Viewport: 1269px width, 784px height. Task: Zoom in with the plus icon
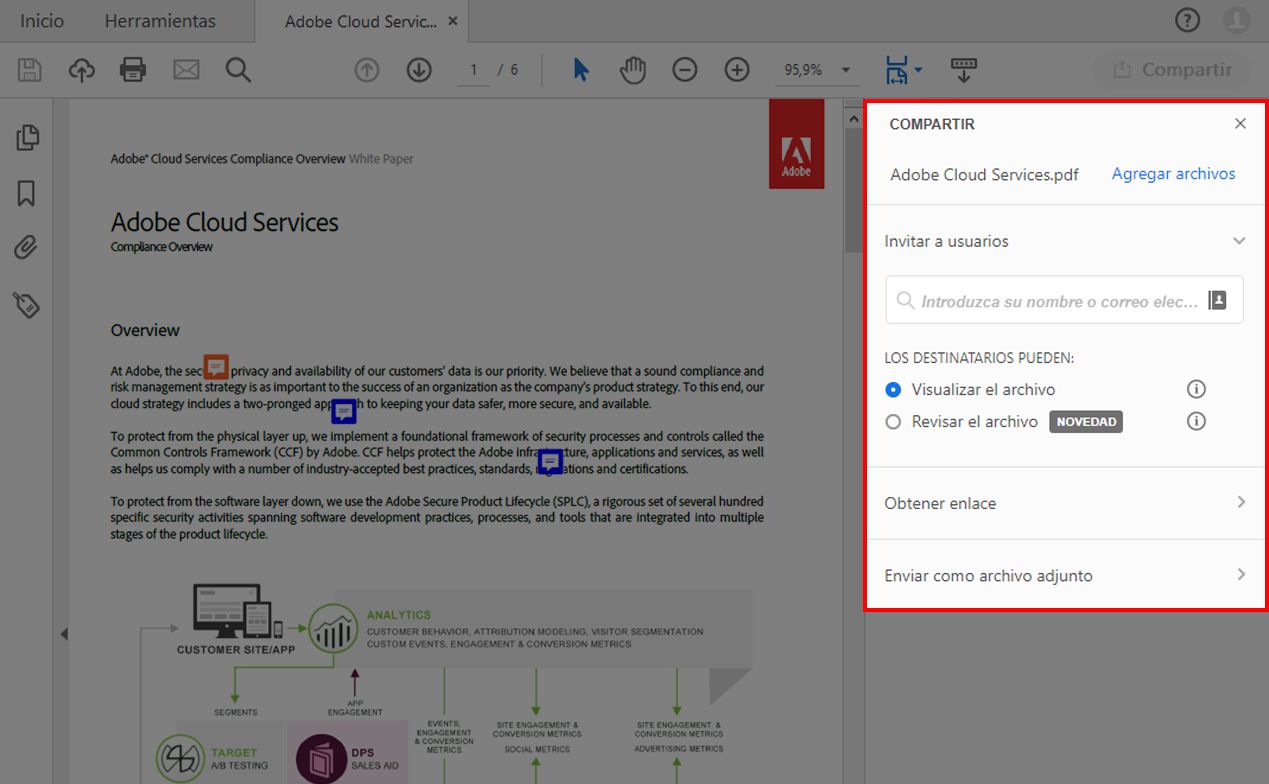click(737, 70)
